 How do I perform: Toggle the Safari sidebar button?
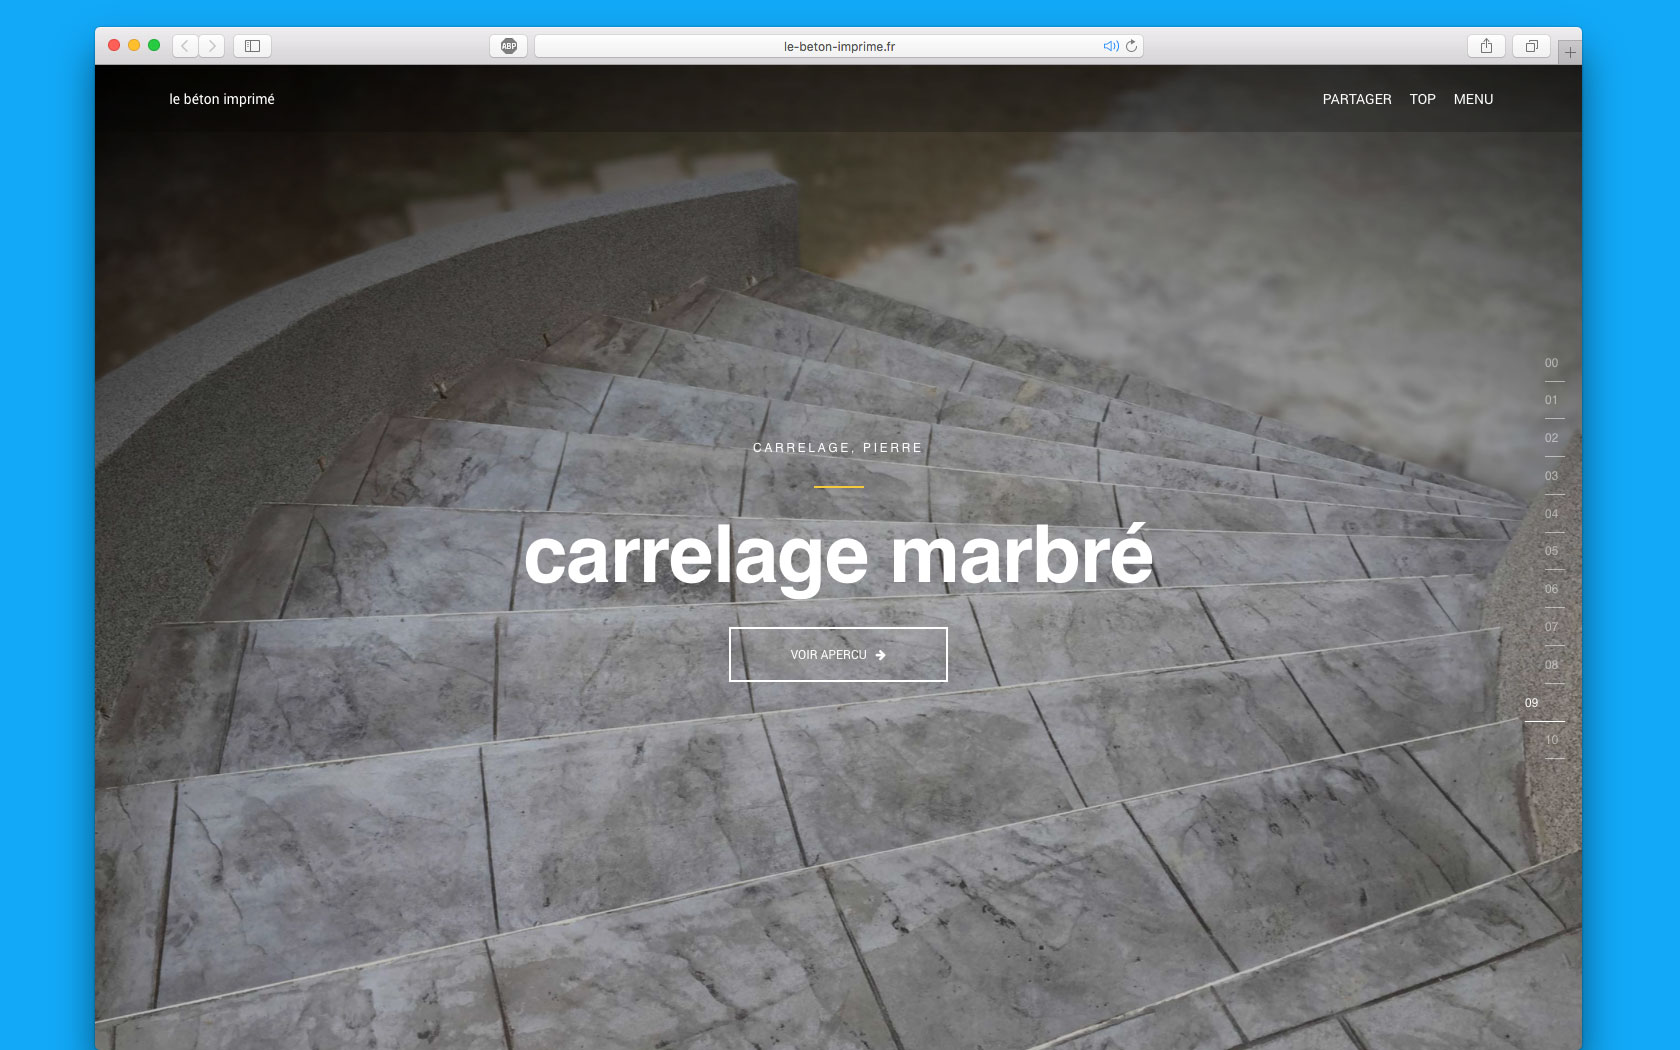[253, 46]
